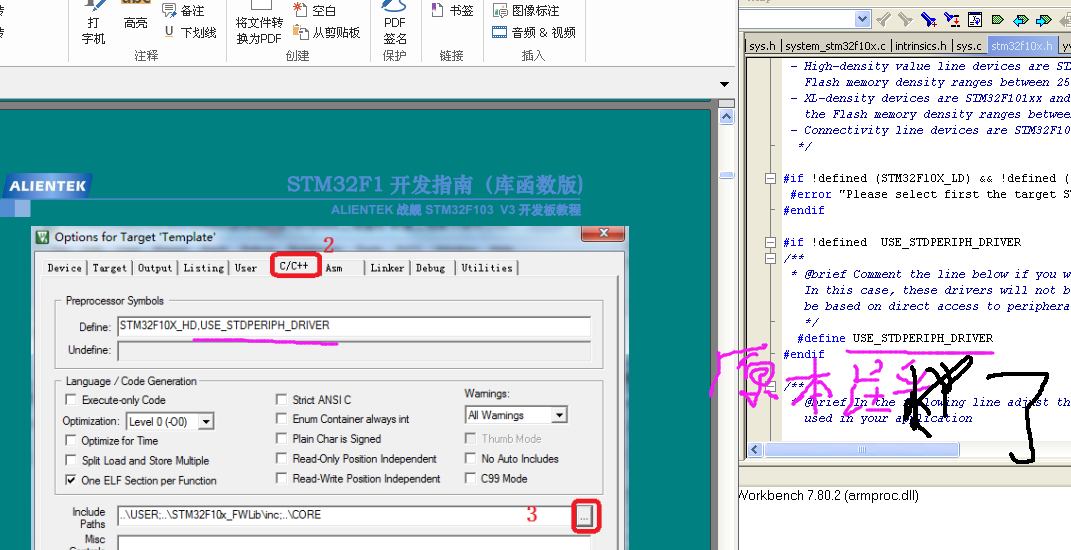This screenshot has height=550, width=1071.
Task: Open the Utilities tab
Action: coord(487,268)
